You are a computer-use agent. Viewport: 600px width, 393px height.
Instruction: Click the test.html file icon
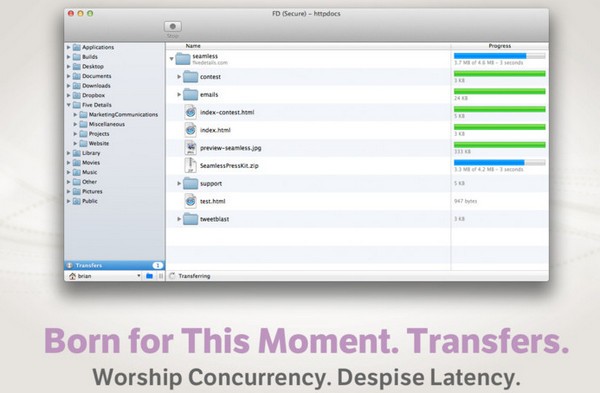tap(190, 201)
